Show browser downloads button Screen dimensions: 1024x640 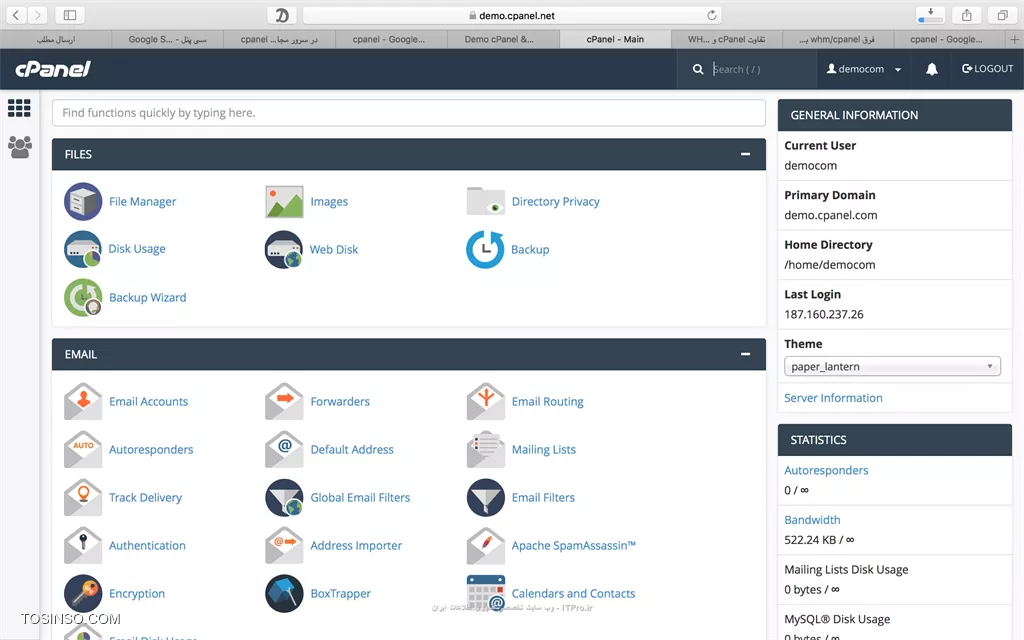click(x=931, y=15)
